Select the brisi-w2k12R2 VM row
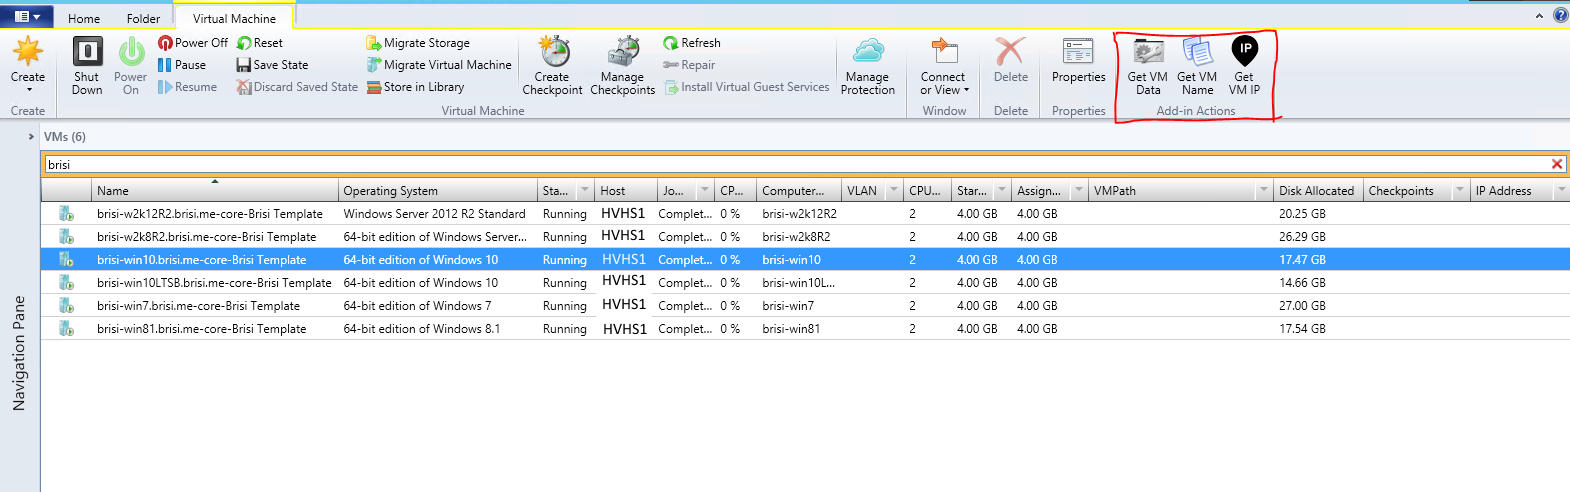 click(805, 214)
